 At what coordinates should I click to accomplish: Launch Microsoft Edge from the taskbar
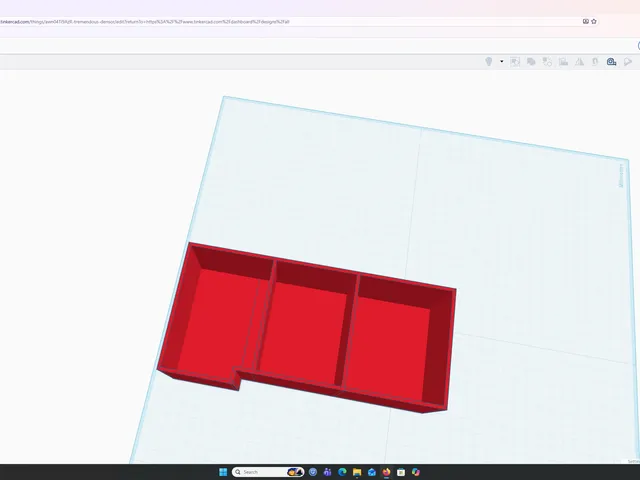coord(342,472)
